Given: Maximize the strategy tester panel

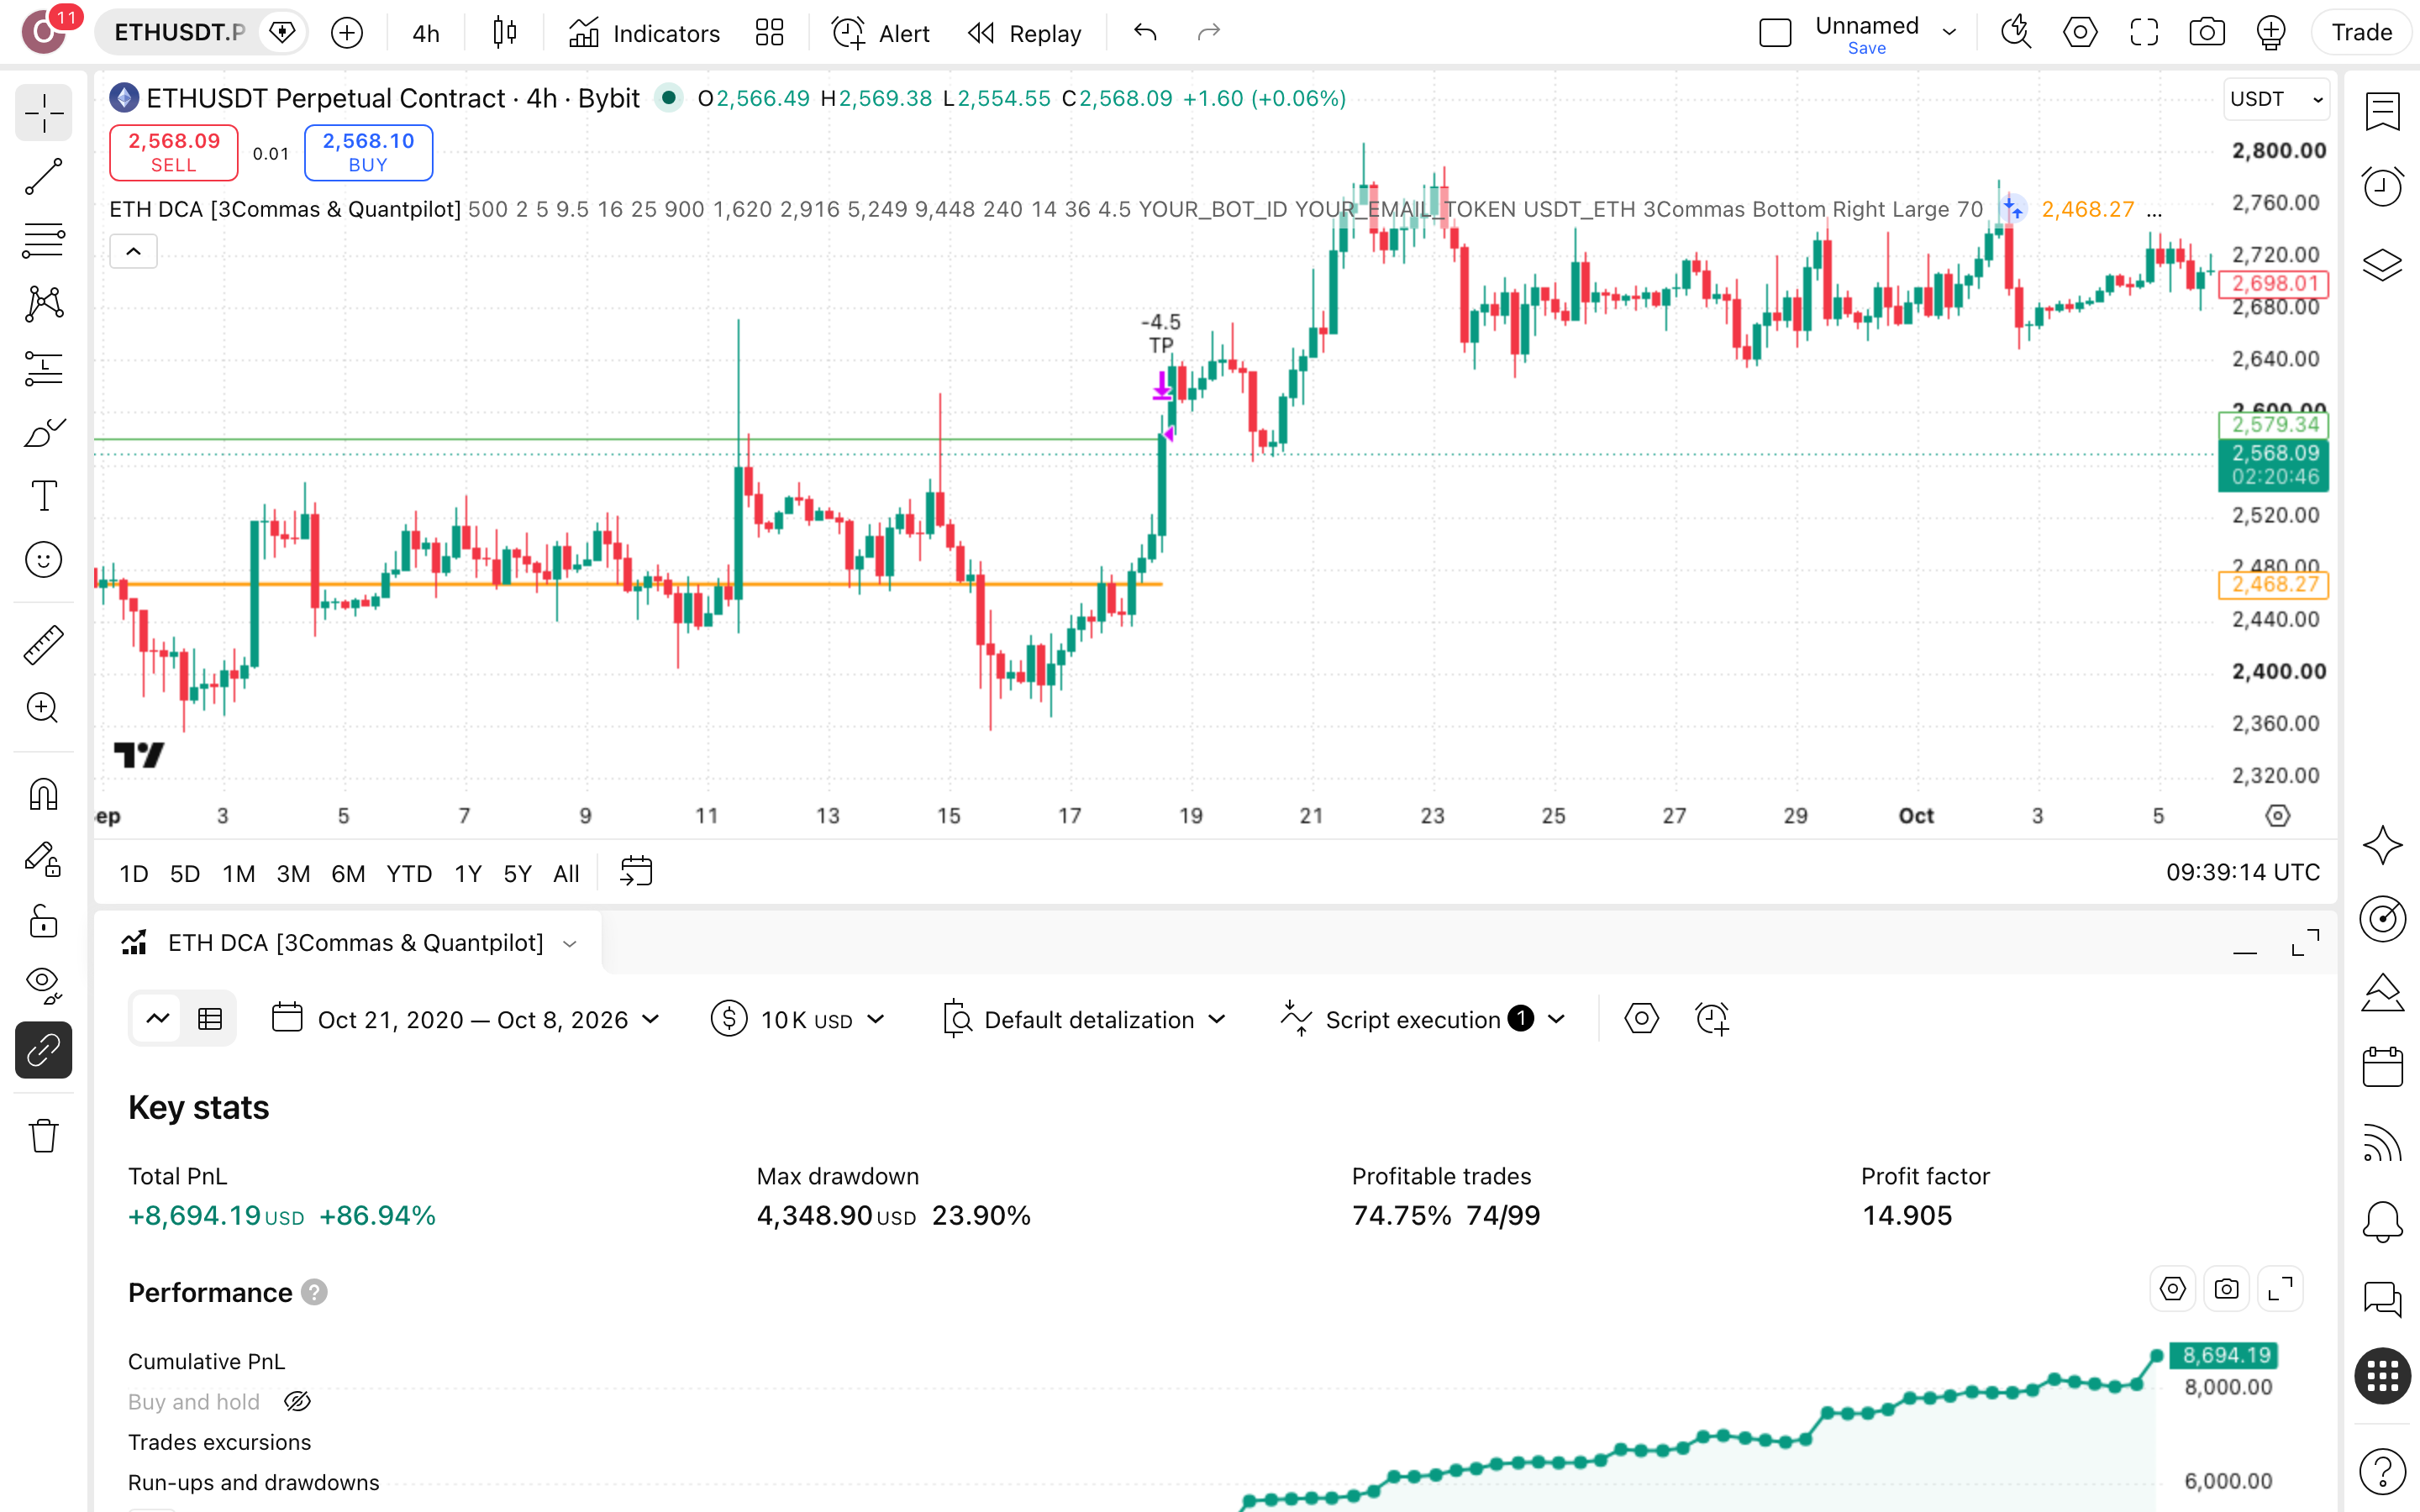Looking at the screenshot, I should [x=2305, y=943].
